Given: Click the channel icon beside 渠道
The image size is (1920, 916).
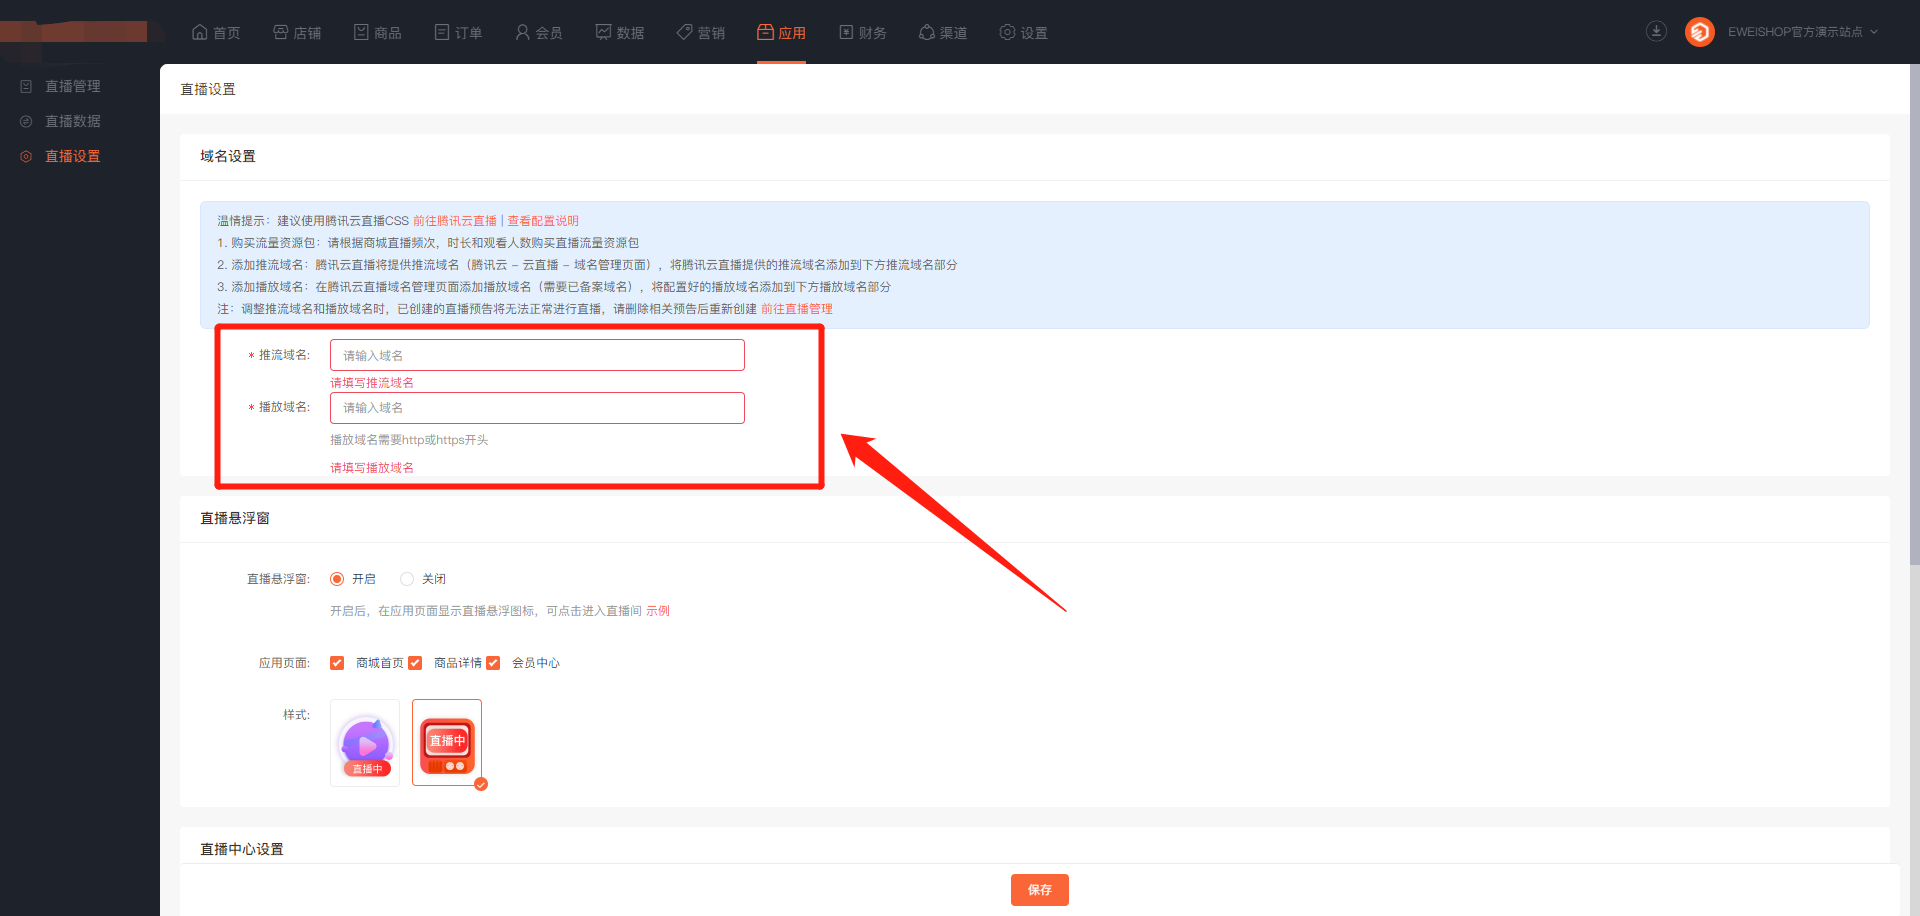Looking at the screenshot, I should [x=926, y=32].
